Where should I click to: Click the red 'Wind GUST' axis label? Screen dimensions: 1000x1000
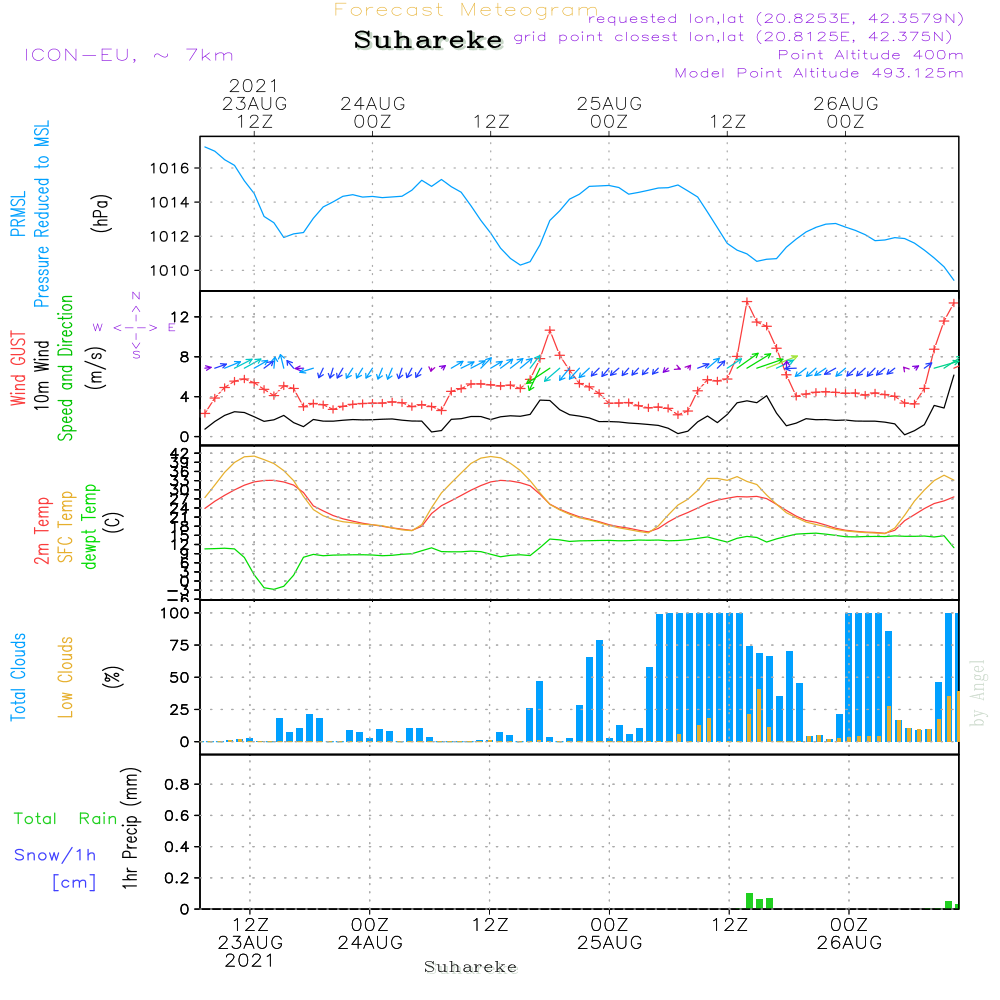click(18, 368)
